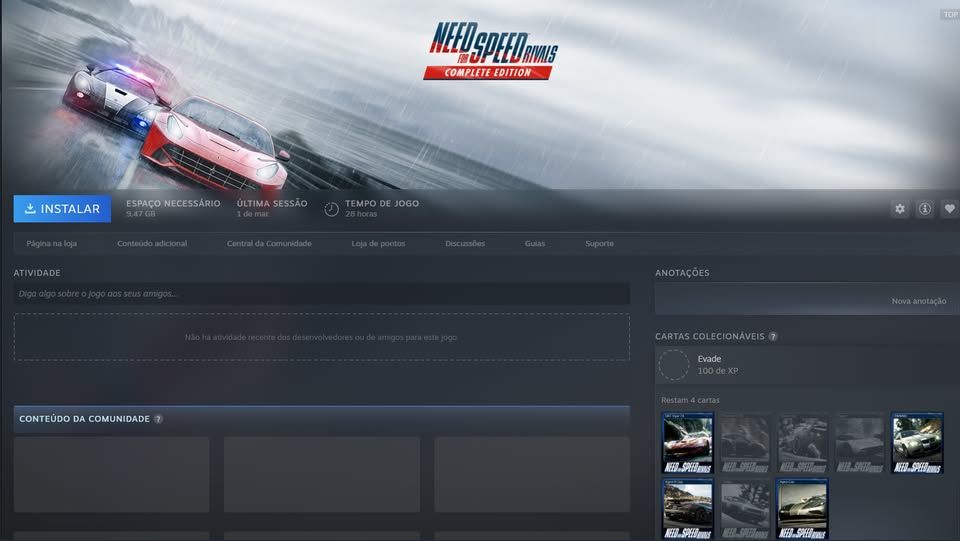This screenshot has height=541, width=960.
Task: Focus the 'Diga algo sobre o jogo' activity field
Action: click(x=321, y=294)
